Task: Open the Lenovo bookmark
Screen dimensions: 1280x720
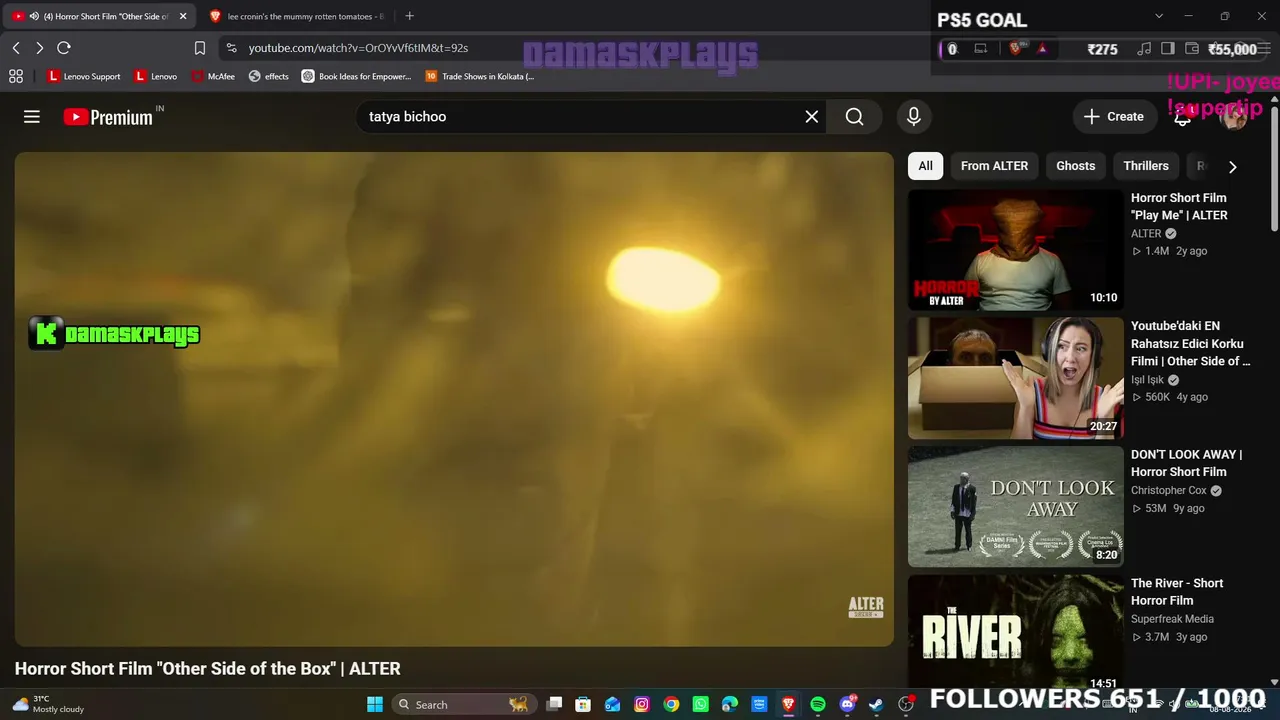Action: (156, 76)
